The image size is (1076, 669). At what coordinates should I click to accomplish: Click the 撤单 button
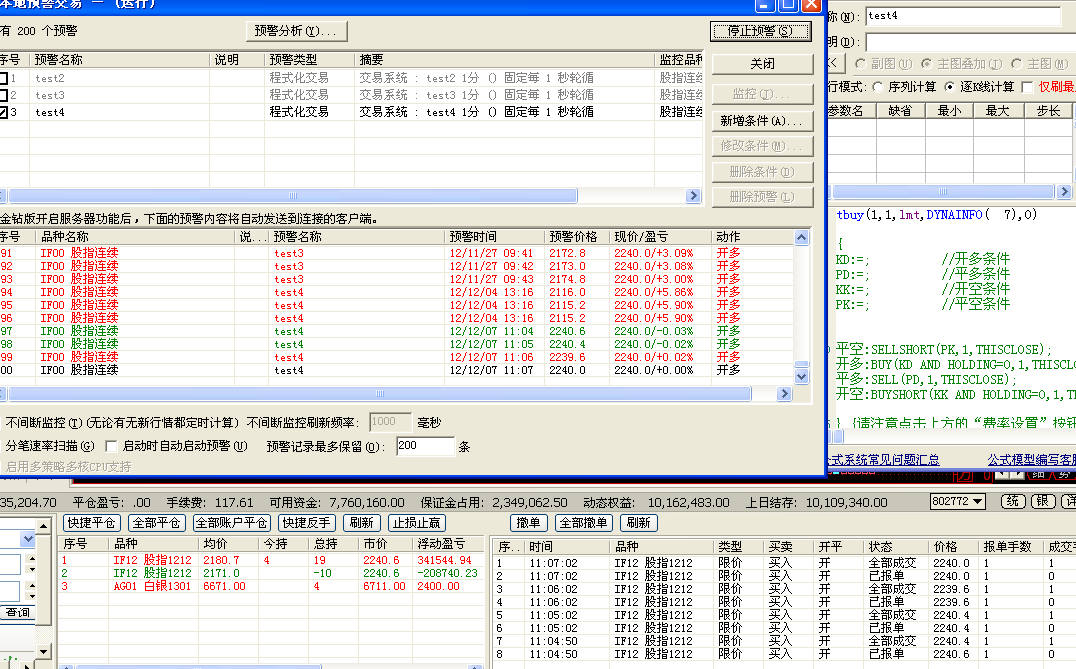528,523
